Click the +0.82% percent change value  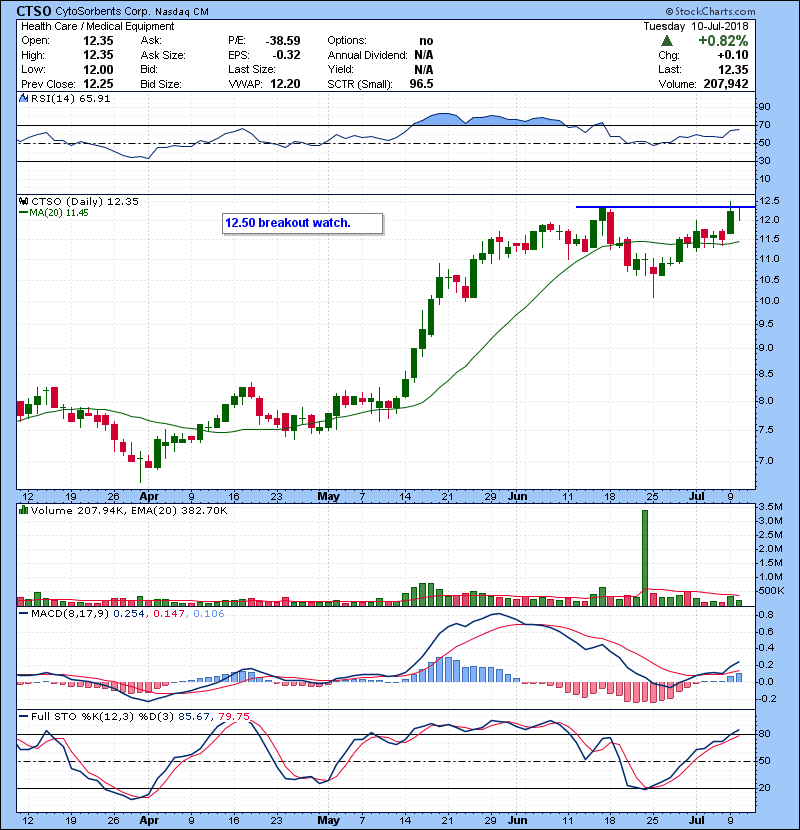point(723,41)
